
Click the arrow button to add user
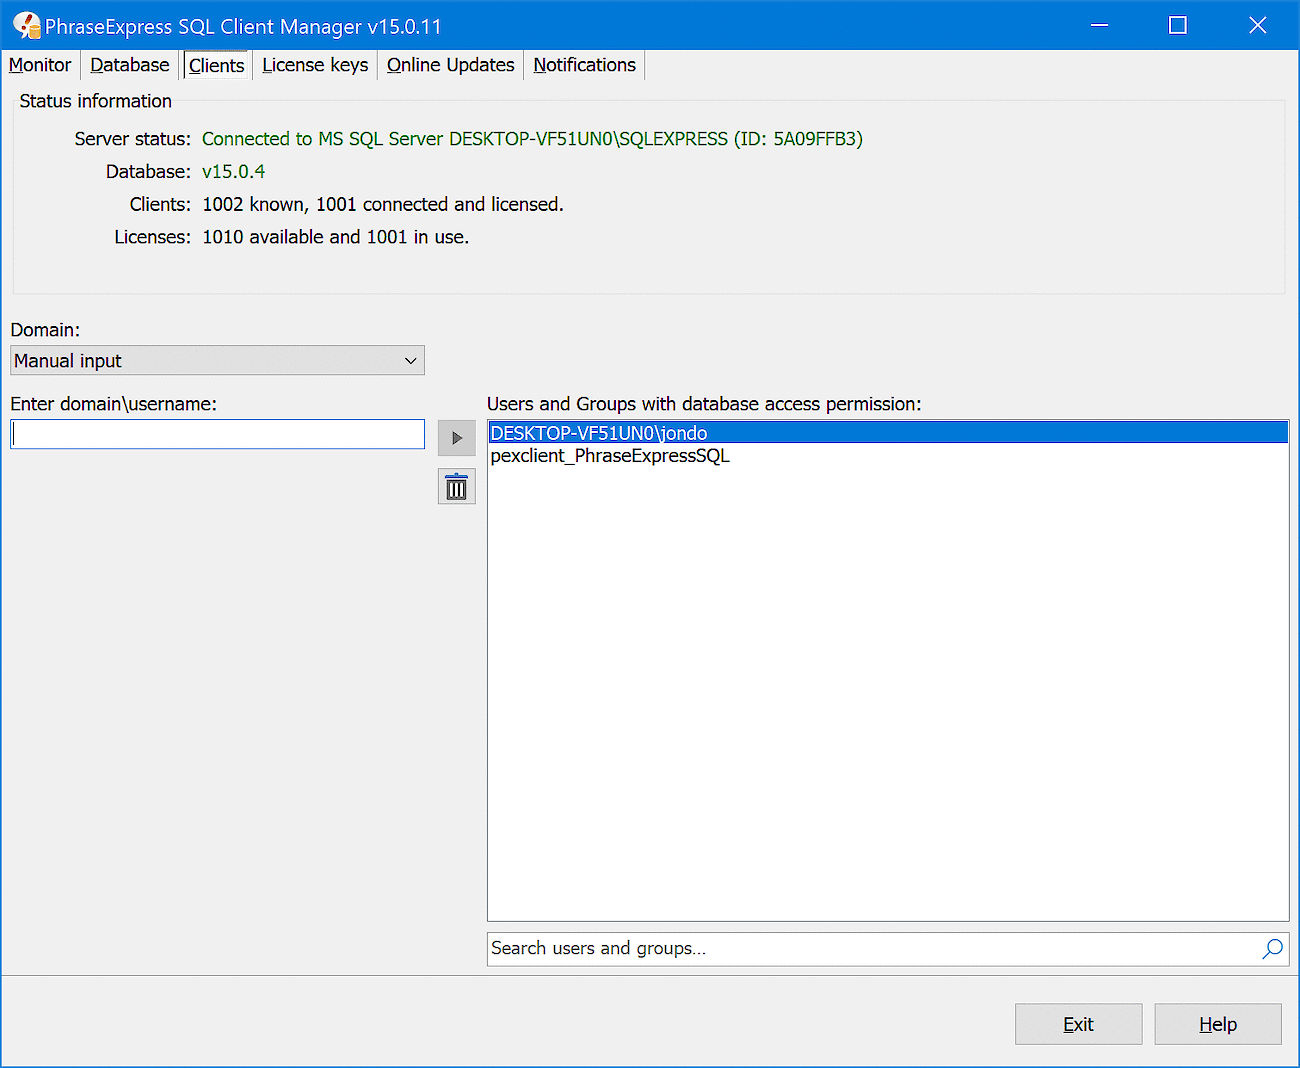click(456, 438)
